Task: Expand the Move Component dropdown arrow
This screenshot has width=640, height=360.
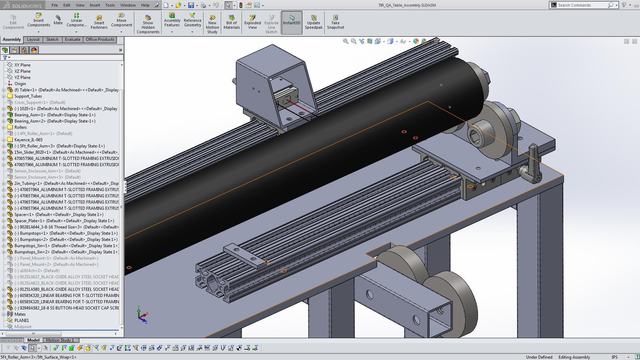Action: tap(121, 31)
